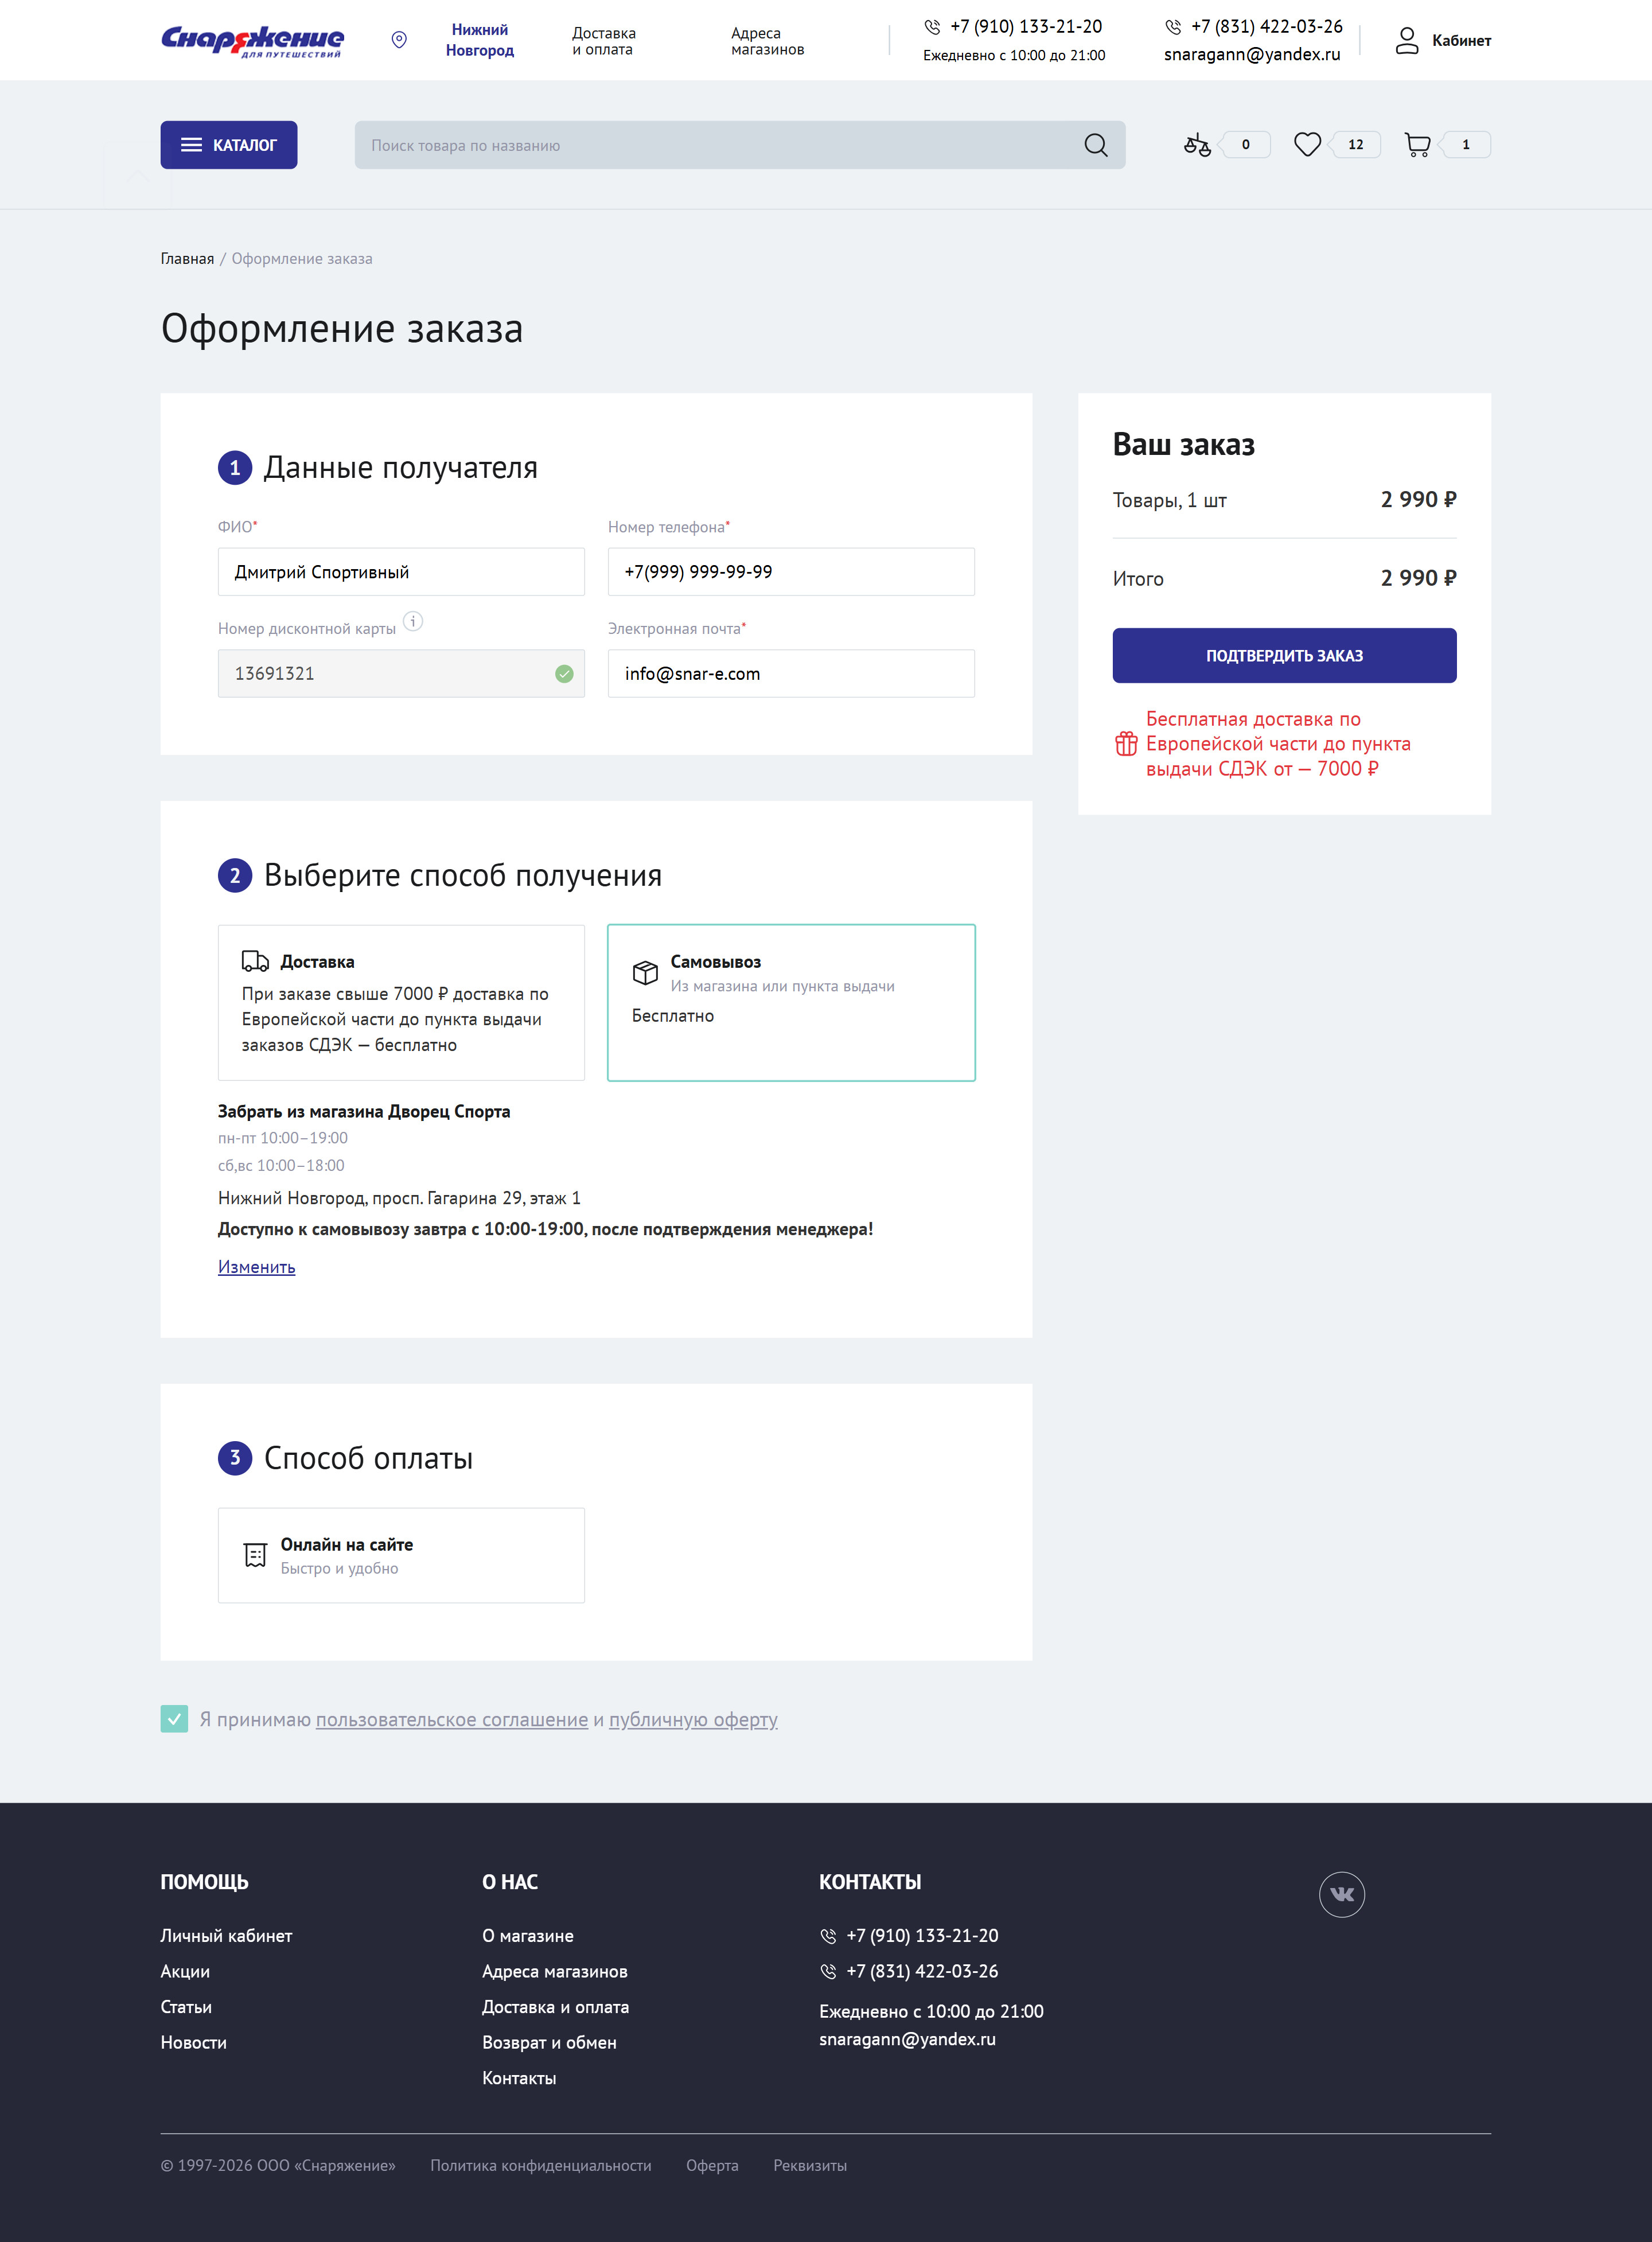Click phone icon near +7 (831) in header
1652x2242 pixels.
click(x=1173, y=27)
